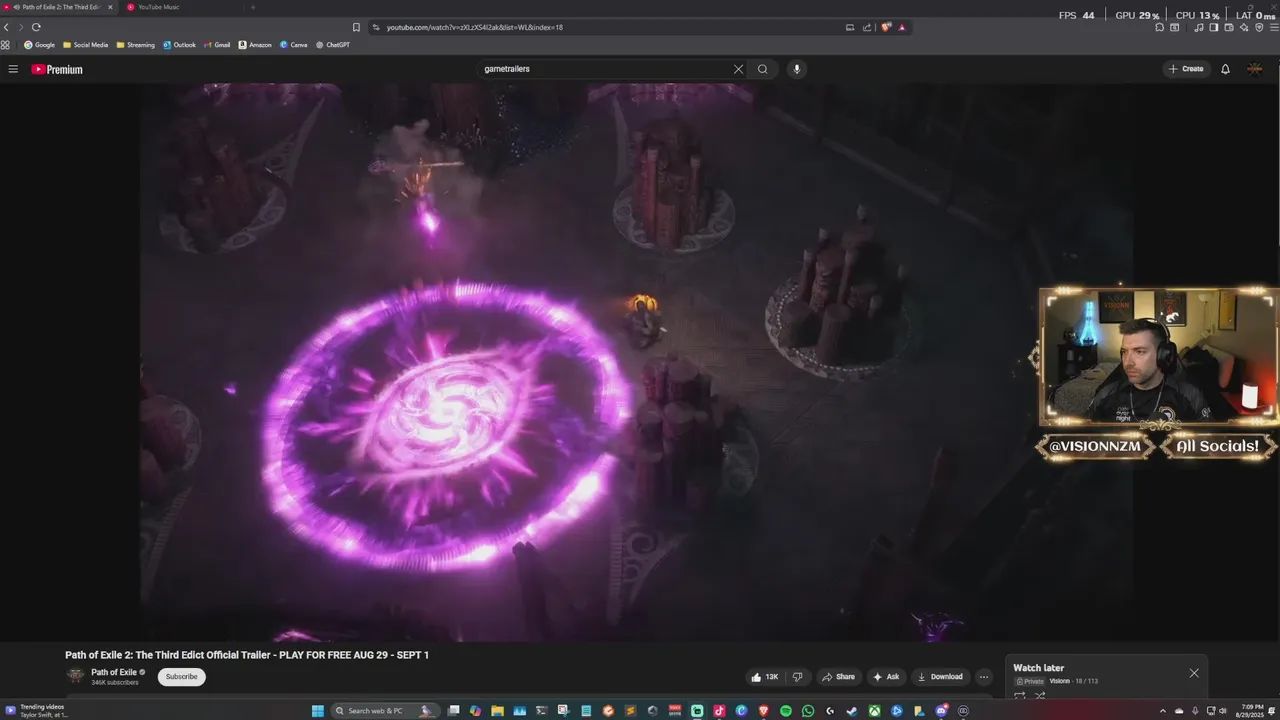Close the Path of Exile 2 tab
The width and height of the screenshot is (1280, 720).
pyautogui.click(x=110, y=7)
